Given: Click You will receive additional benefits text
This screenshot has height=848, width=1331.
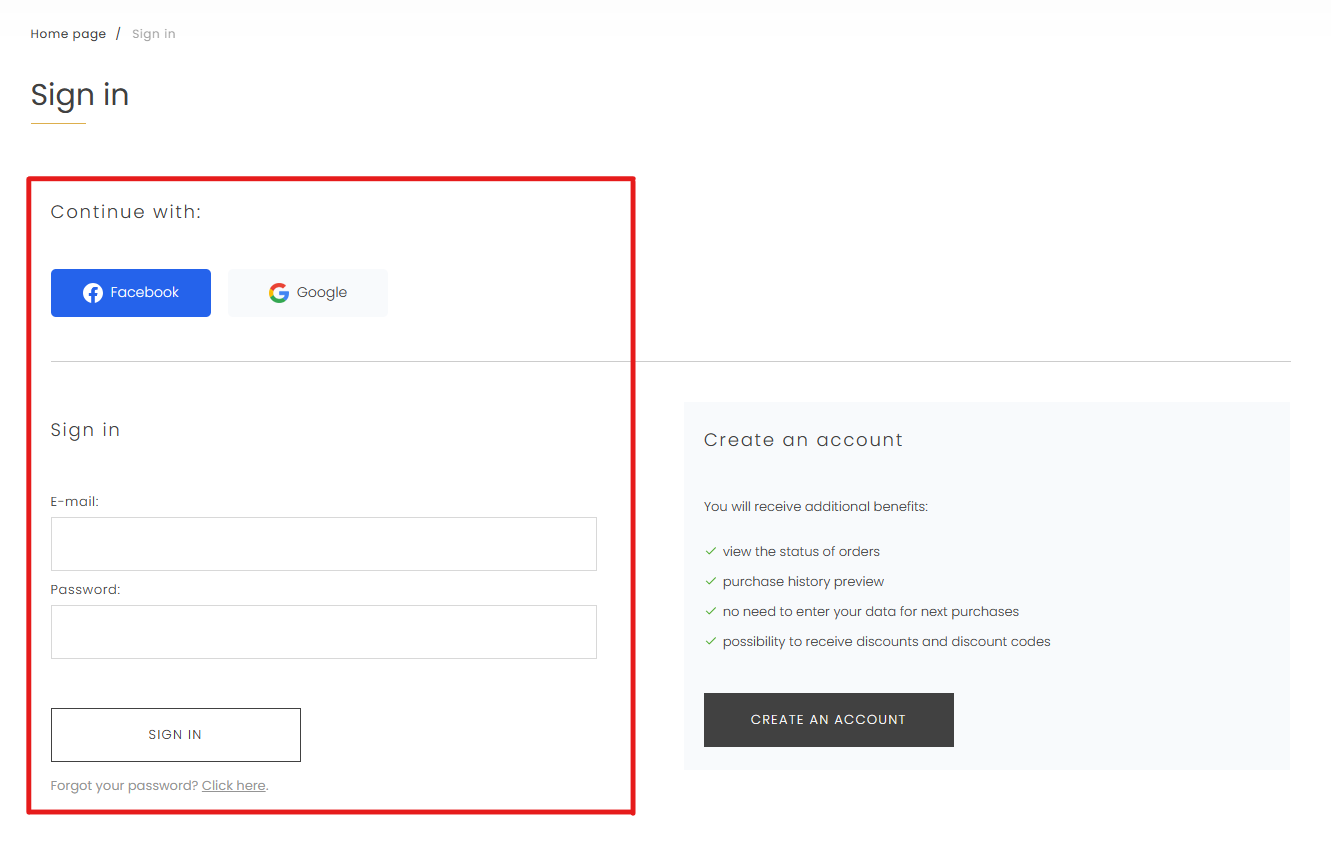Looking at the screenshot, I should tap(815, 507).
